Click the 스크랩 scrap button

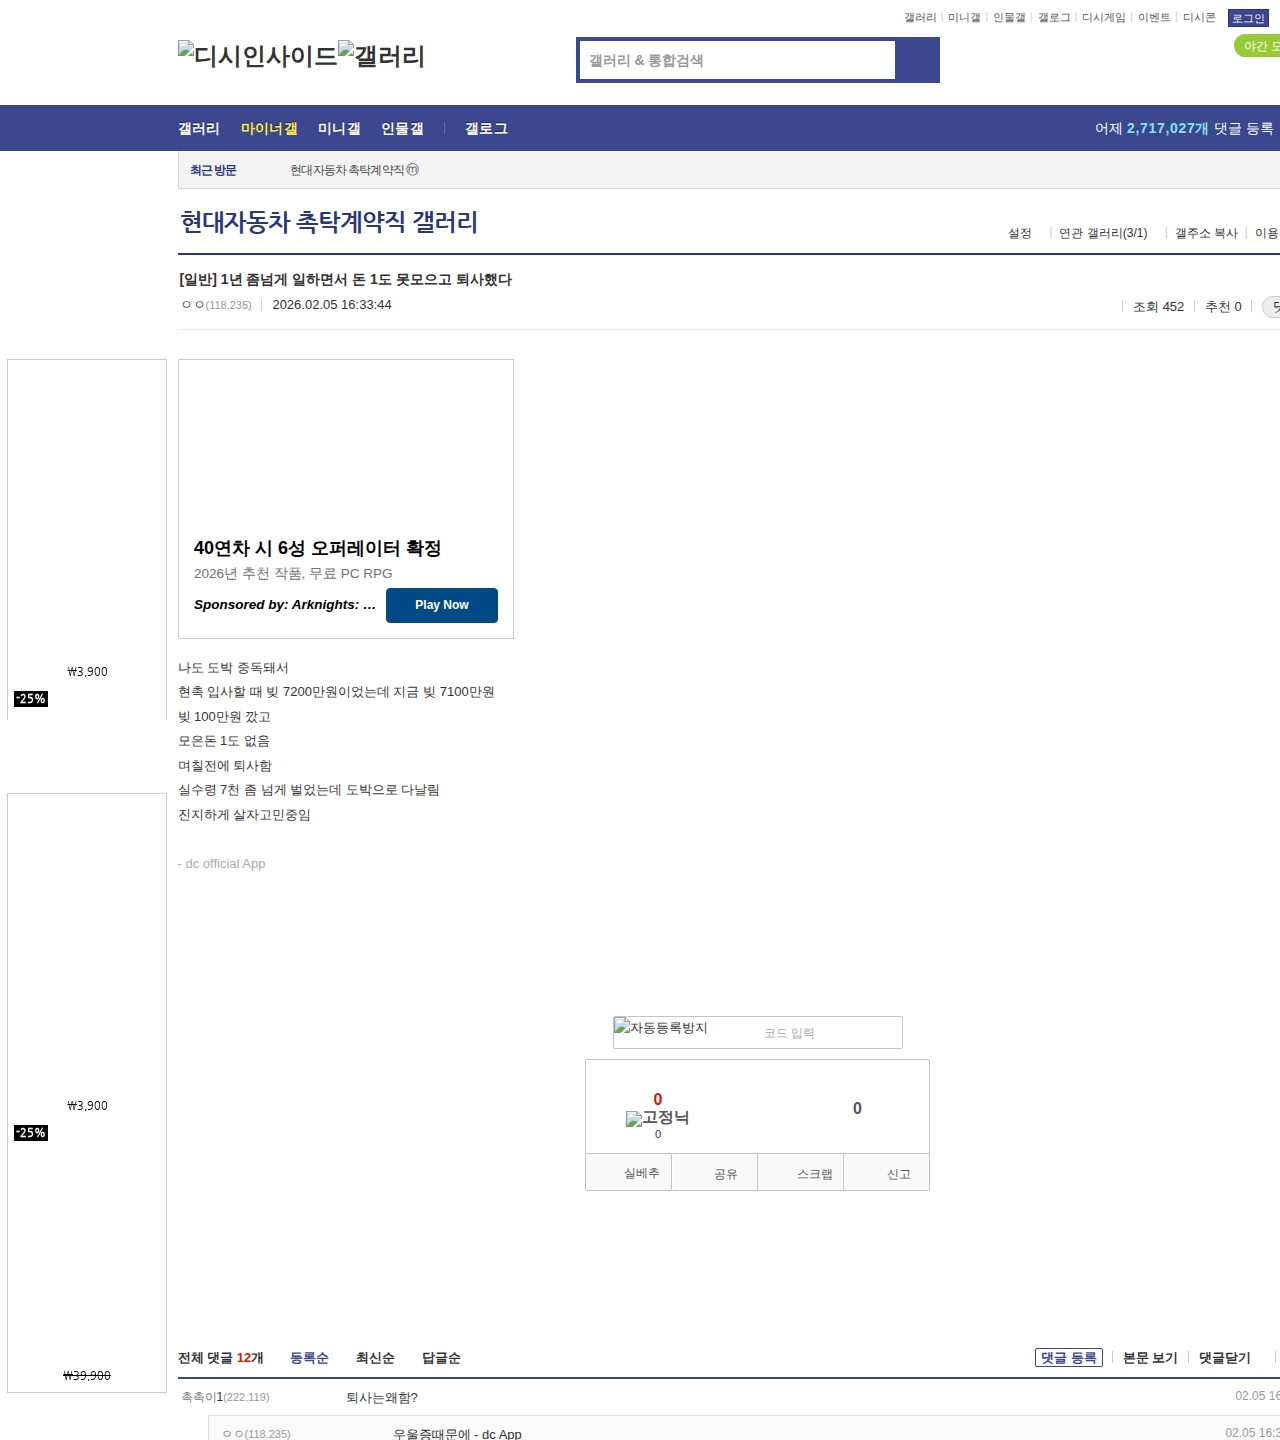pyautogui.click(x=814, y=1173)
